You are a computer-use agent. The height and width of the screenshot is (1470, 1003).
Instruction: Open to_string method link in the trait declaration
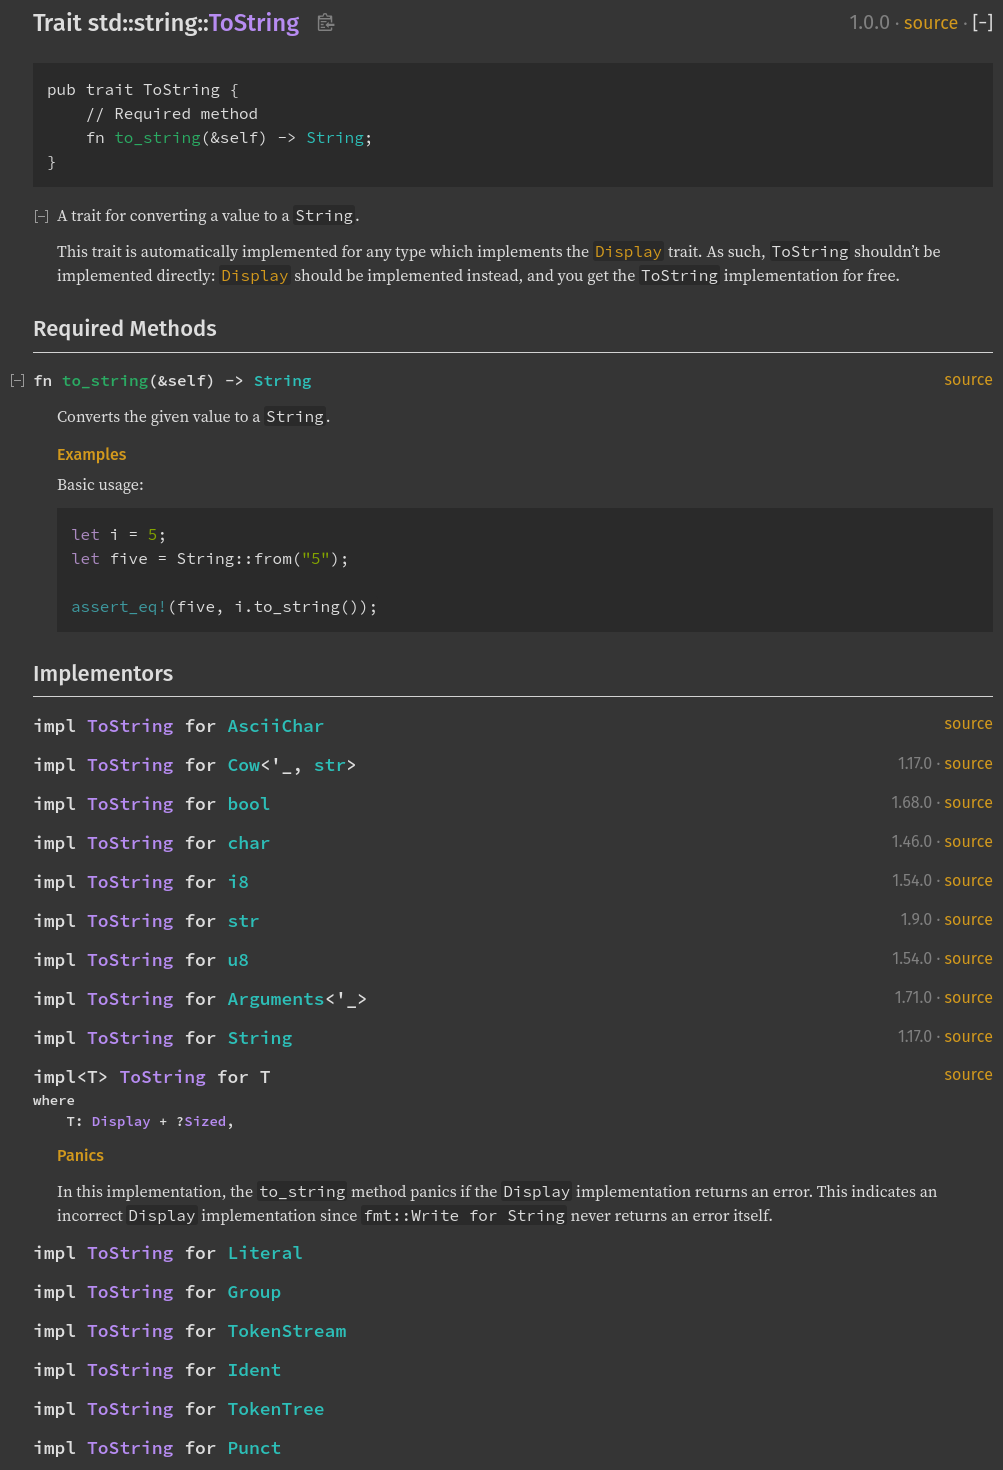pyautogui.click(x=157, y=138)
